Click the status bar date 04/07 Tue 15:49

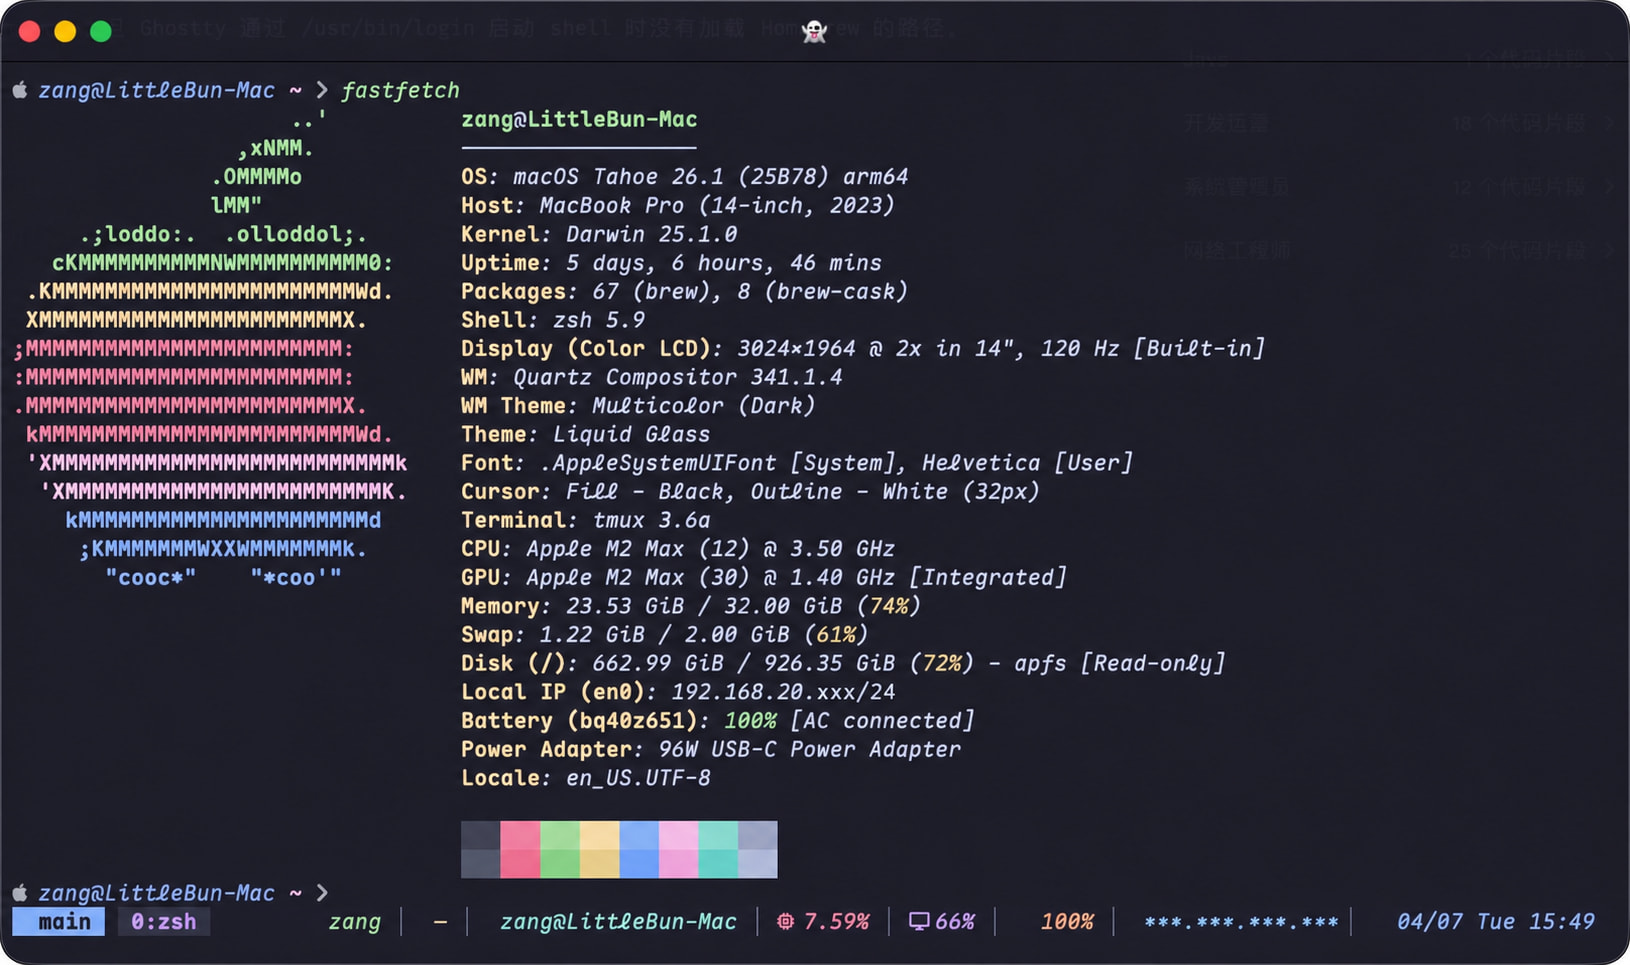pyautogui.click(x=1495, y=921)
